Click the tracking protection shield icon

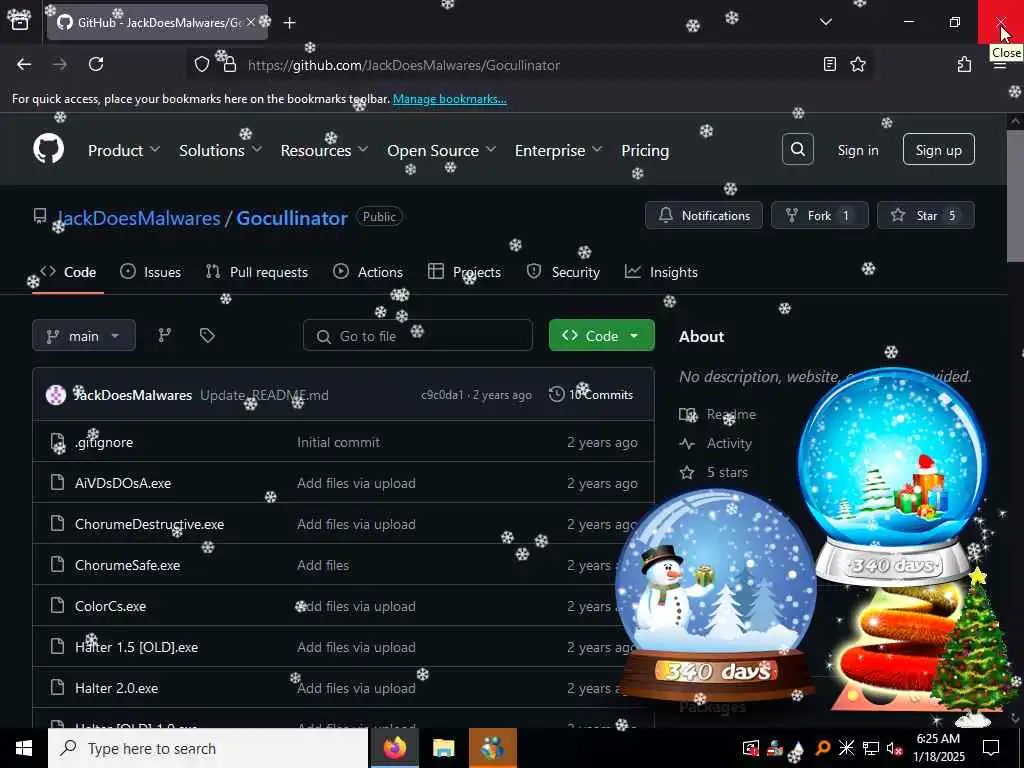[x=202, y=64]
